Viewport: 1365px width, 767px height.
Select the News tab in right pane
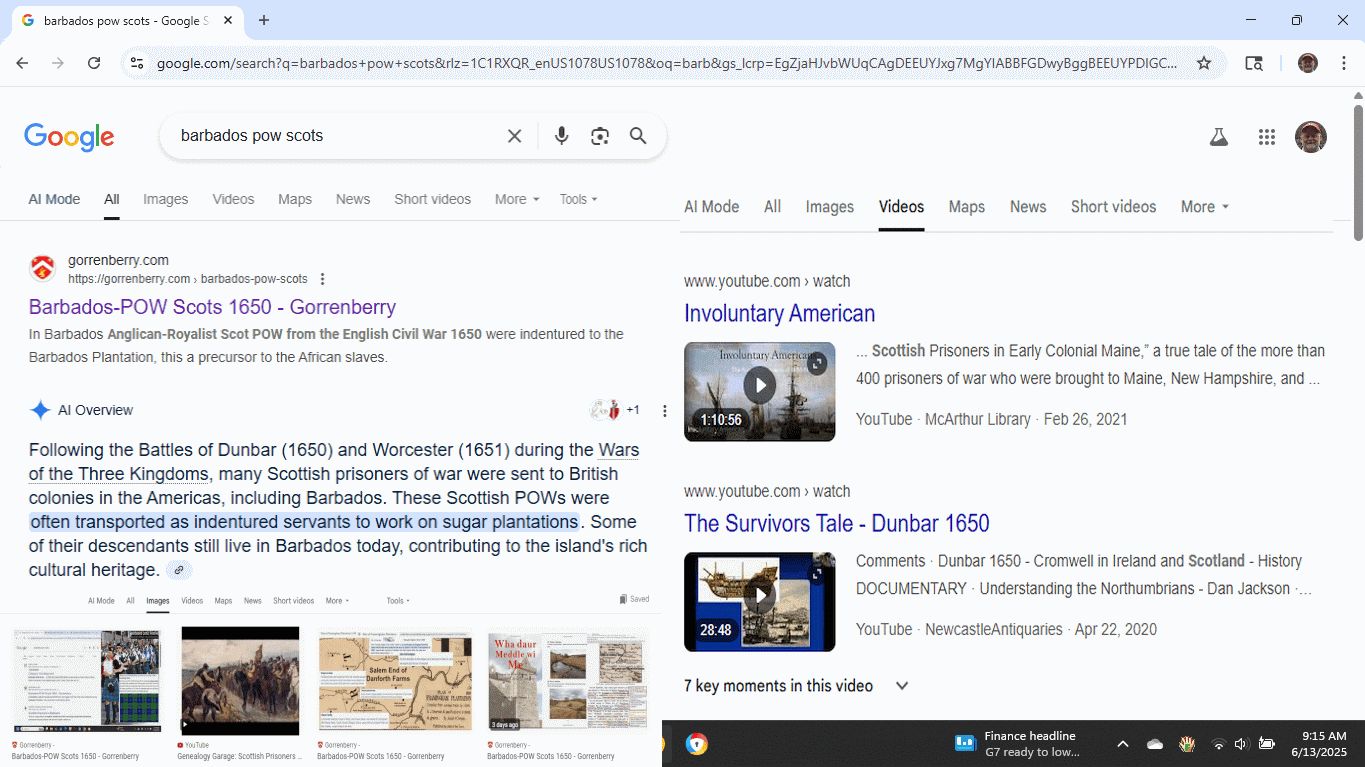click(x=1027, y=207)
